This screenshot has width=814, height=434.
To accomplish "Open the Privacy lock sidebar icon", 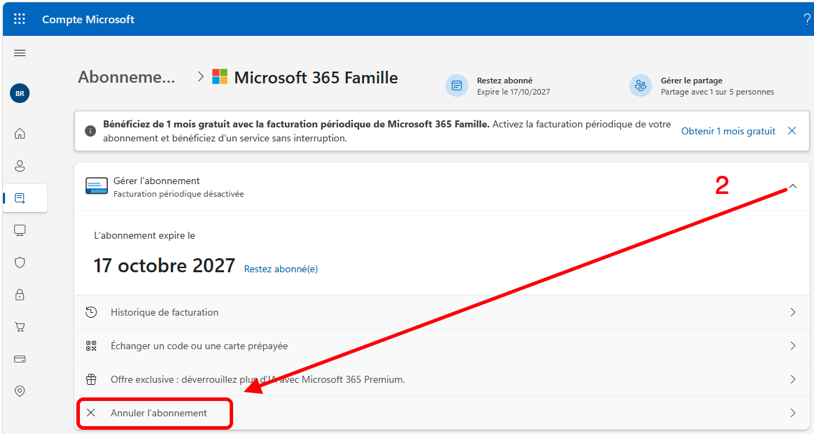I will click(20, 294).
